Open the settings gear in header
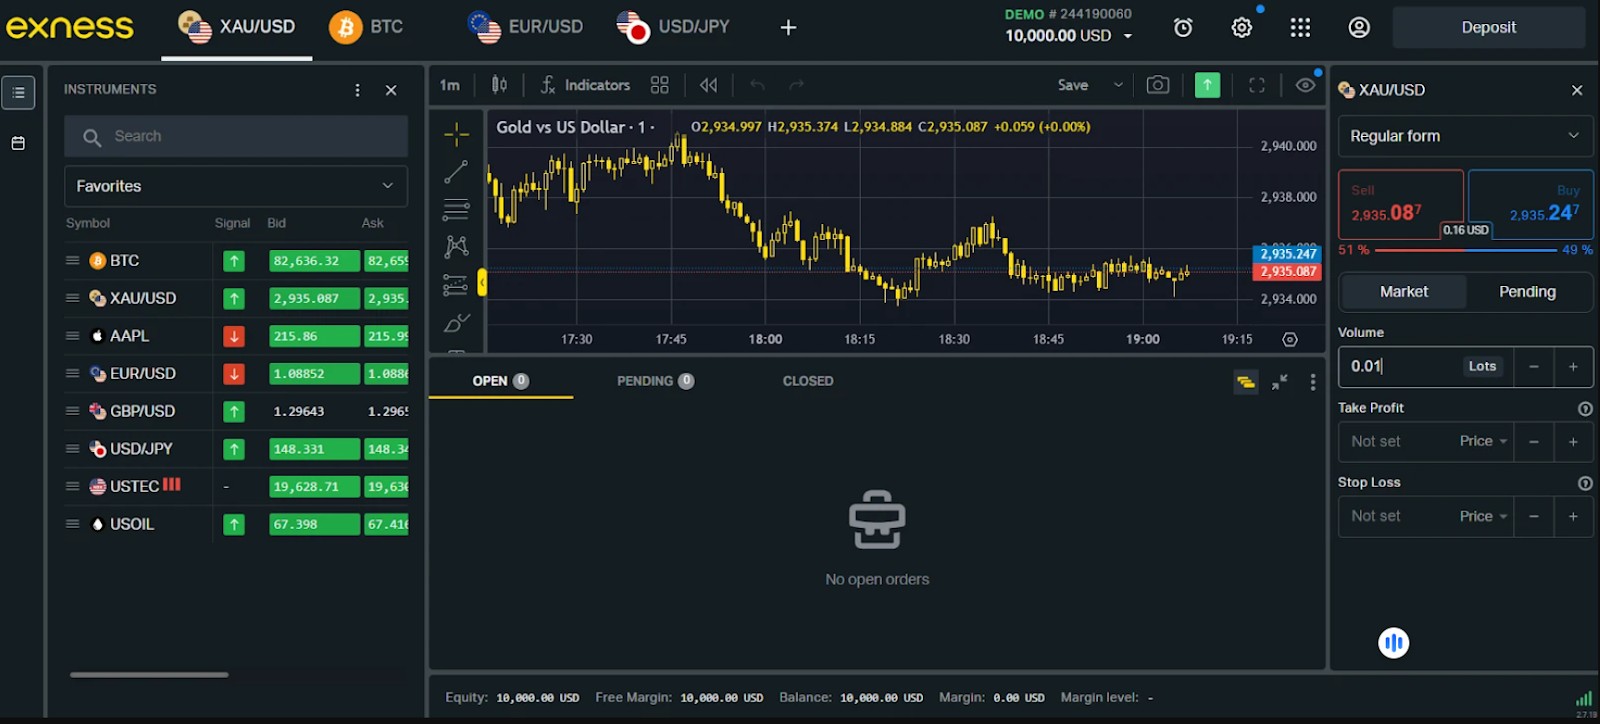Image resolution: width=1600 pixels, height=724 pixels. [x=1242, y=28]
